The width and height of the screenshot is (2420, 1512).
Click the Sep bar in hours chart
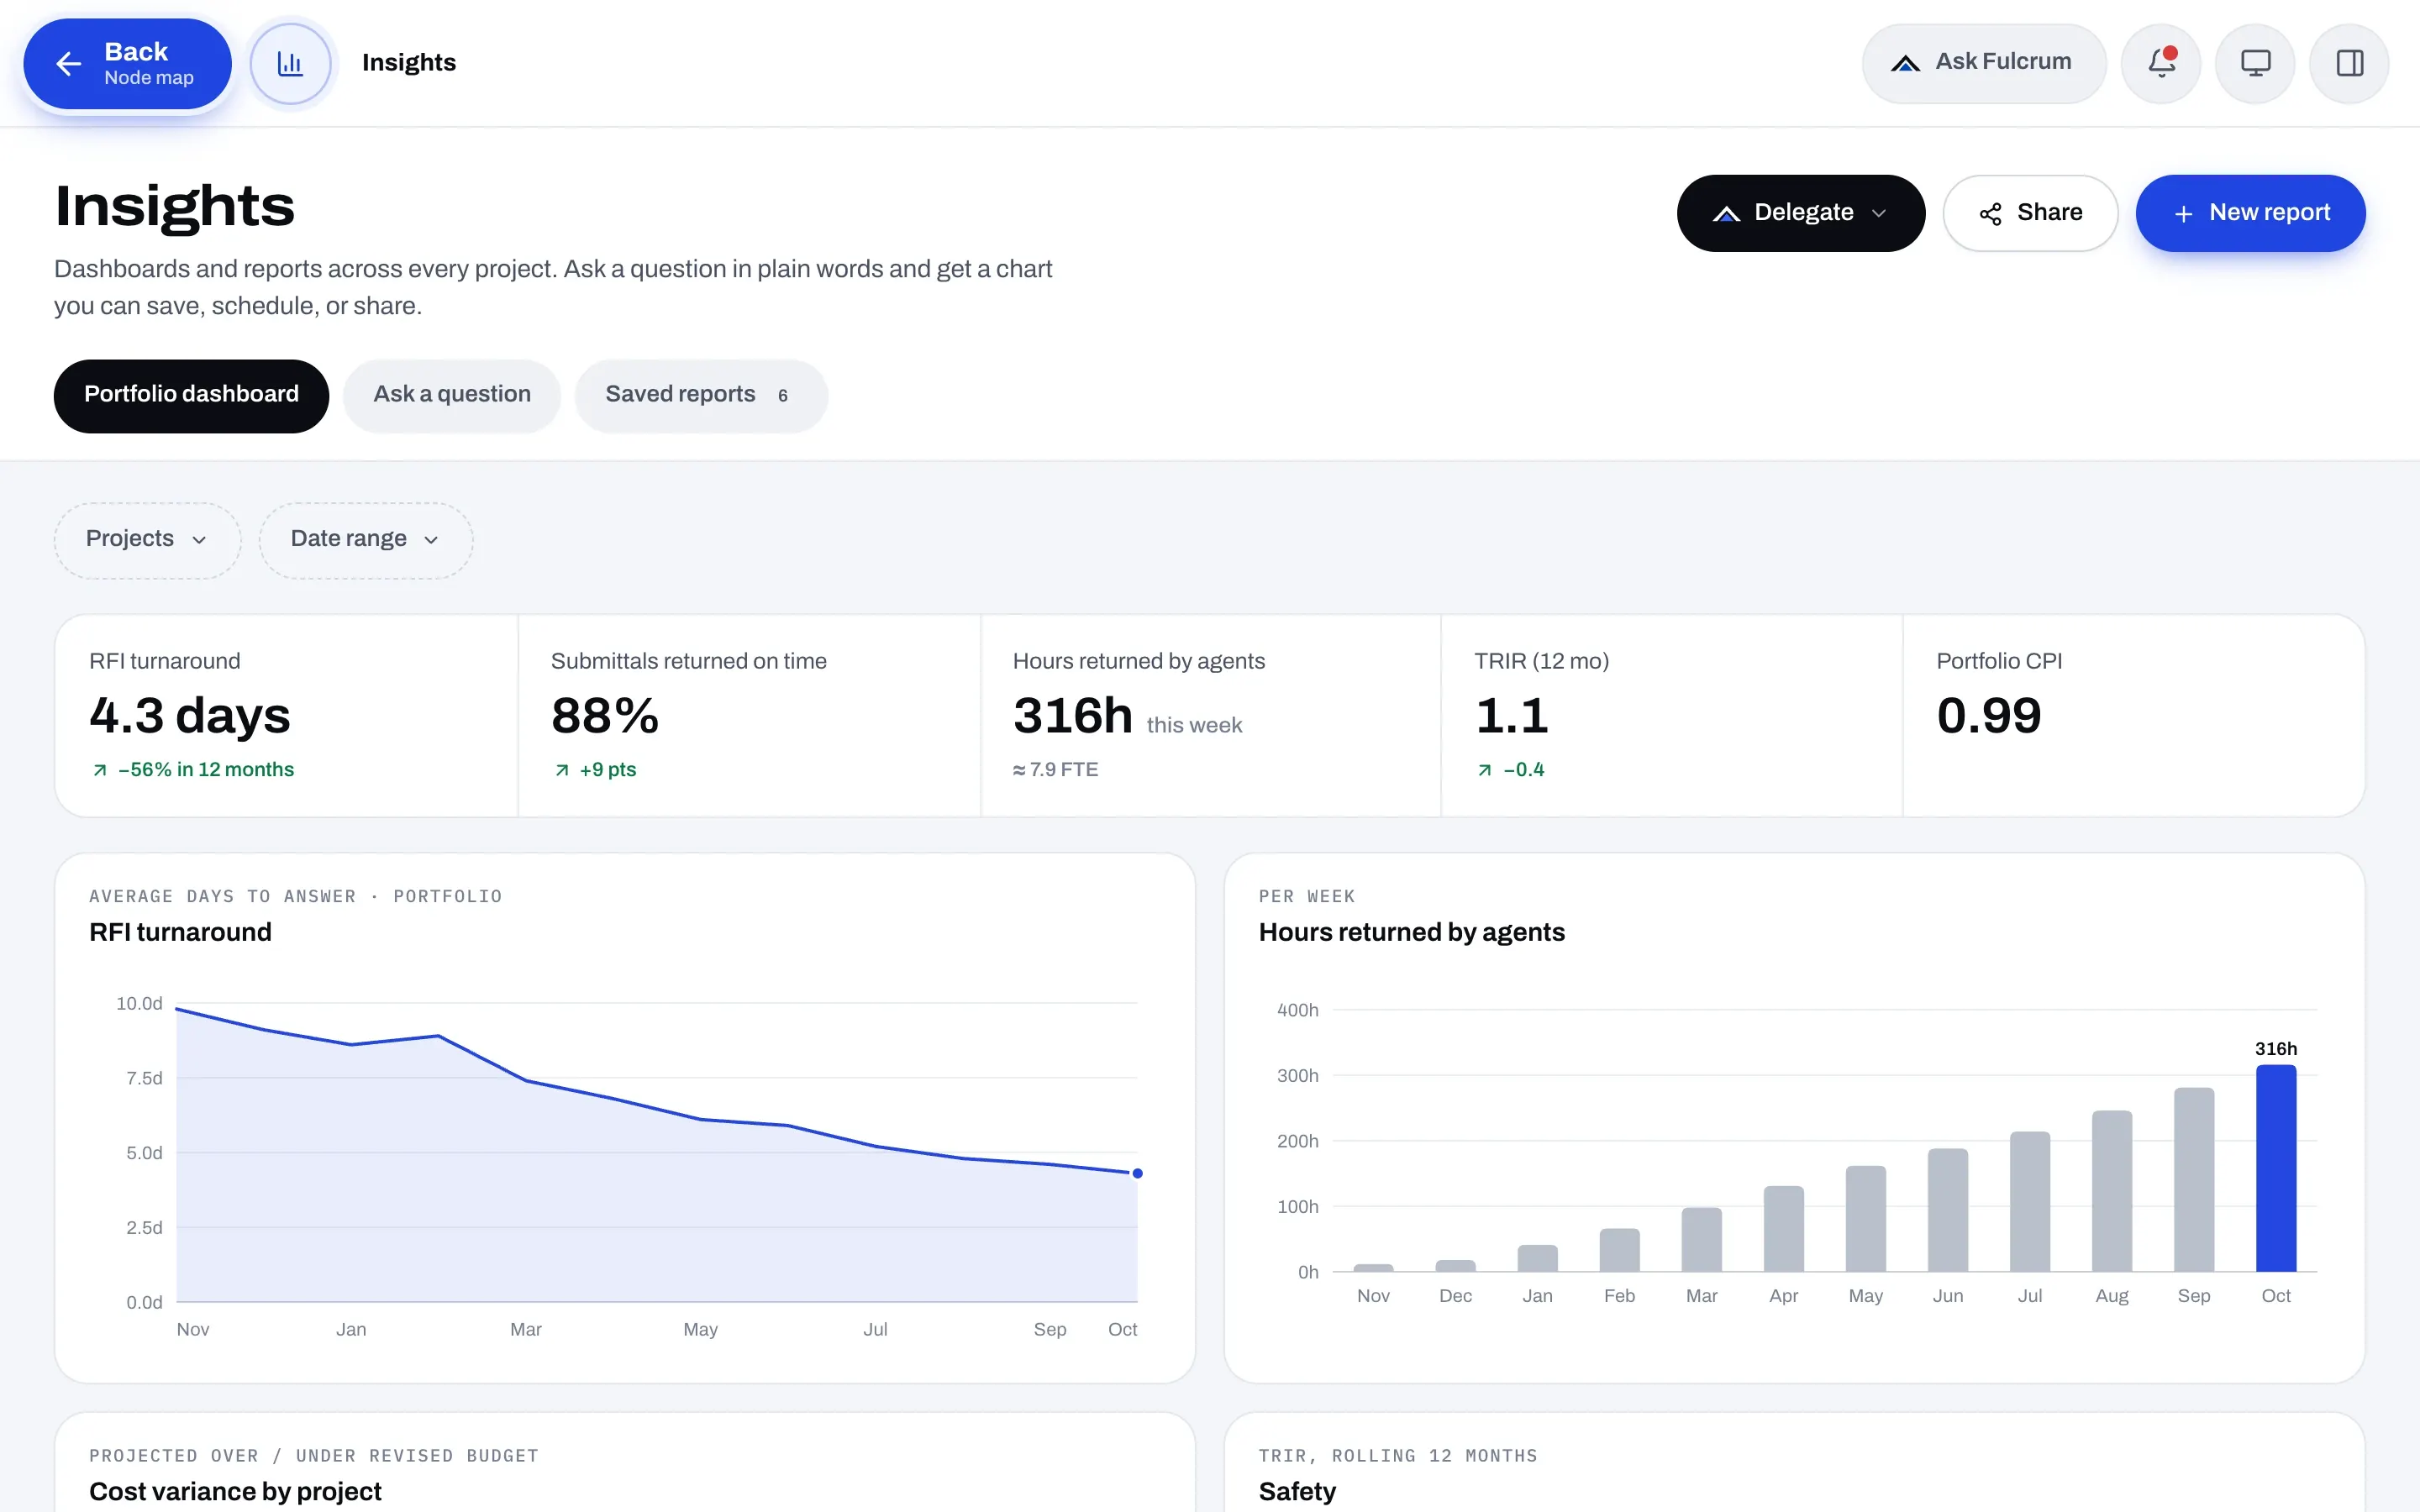tap(2194, 1180)
